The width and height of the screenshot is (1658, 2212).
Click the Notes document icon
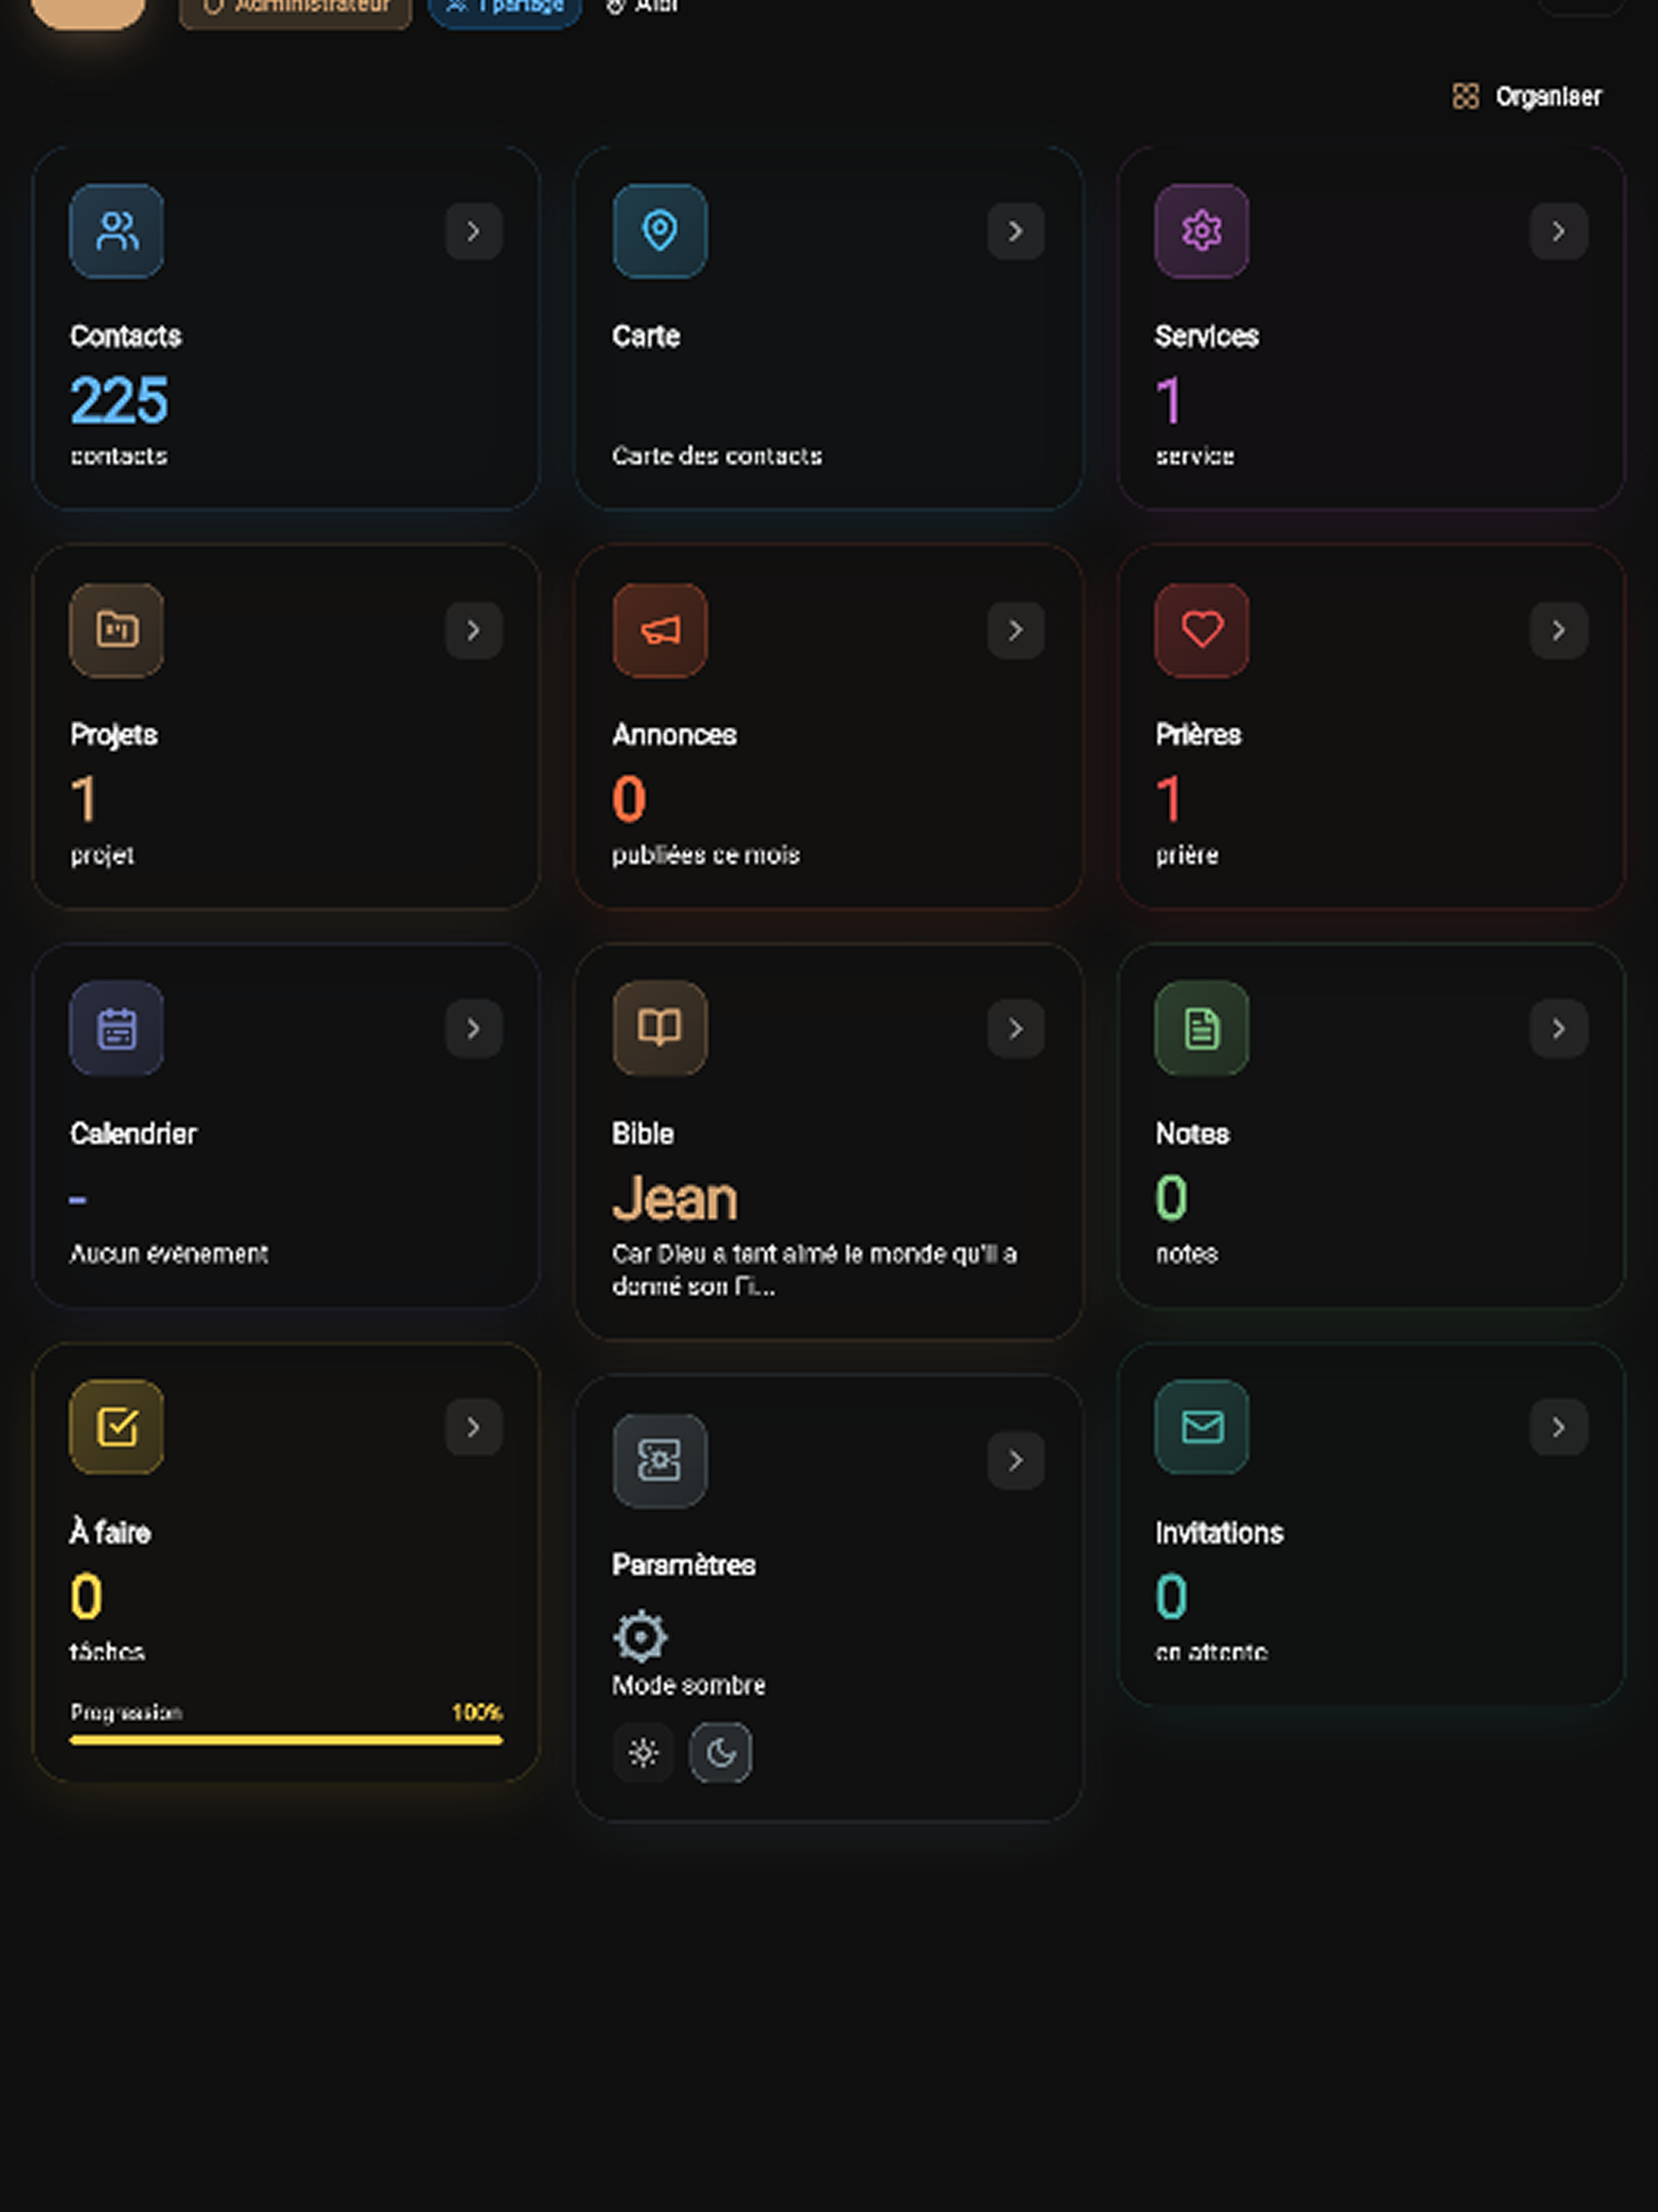click(1202, 1028)
